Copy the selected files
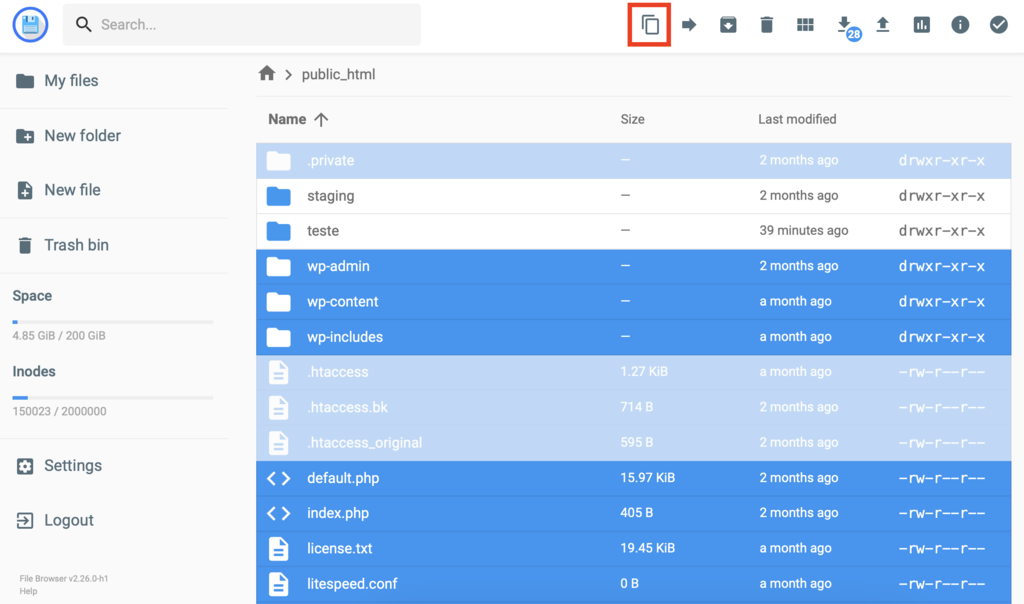This screenshot has height=604, width=1024. 648,24
